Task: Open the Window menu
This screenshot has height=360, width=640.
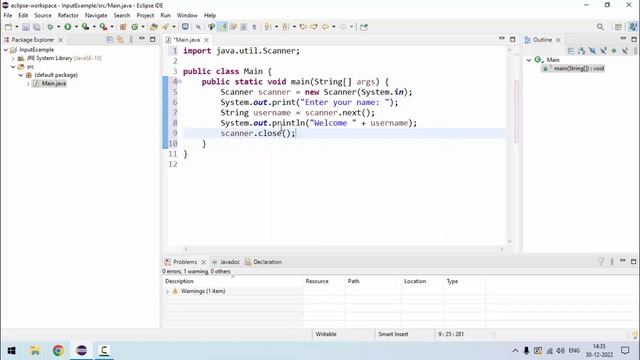Action: (187, 16)
